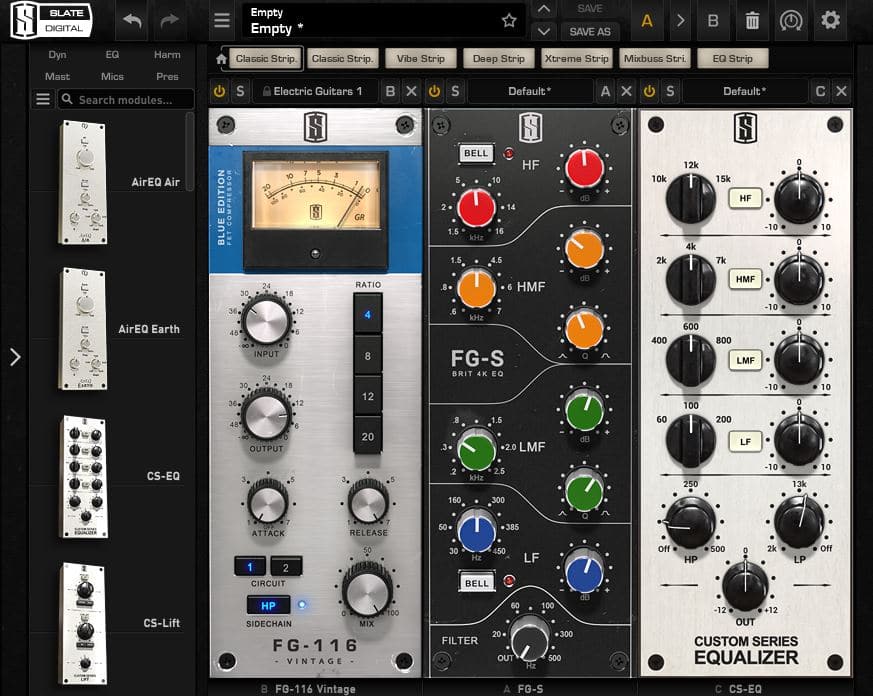Solo the FG-S module with S button
The image size is (873, 696).
pos(455,91)
